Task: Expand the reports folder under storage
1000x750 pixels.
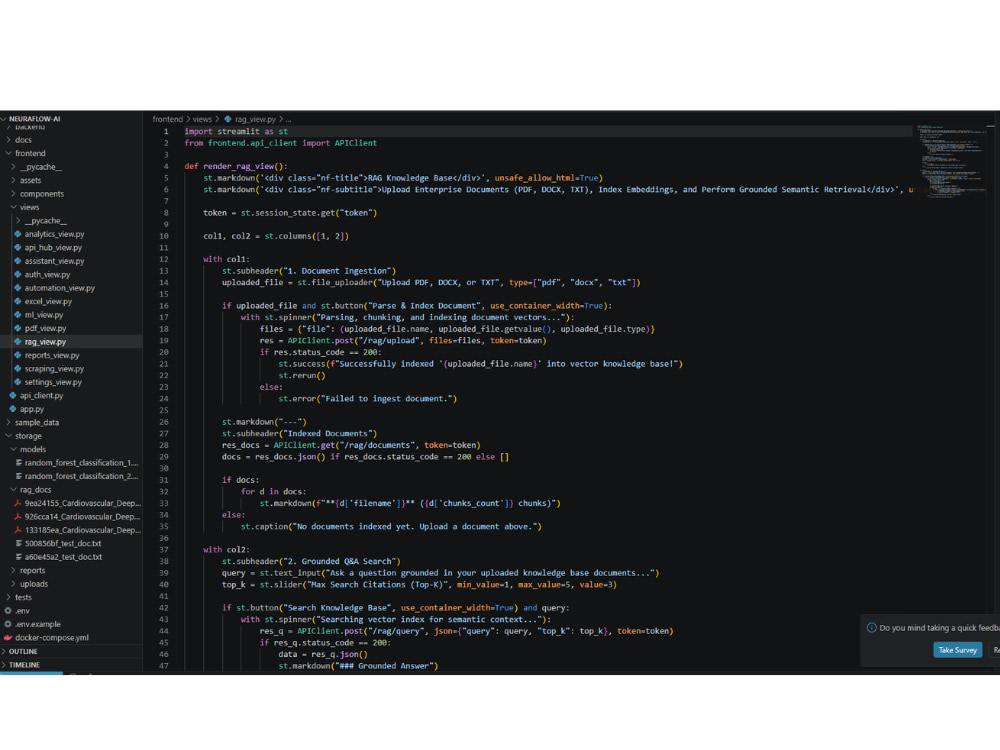Action: pos(13,570)
